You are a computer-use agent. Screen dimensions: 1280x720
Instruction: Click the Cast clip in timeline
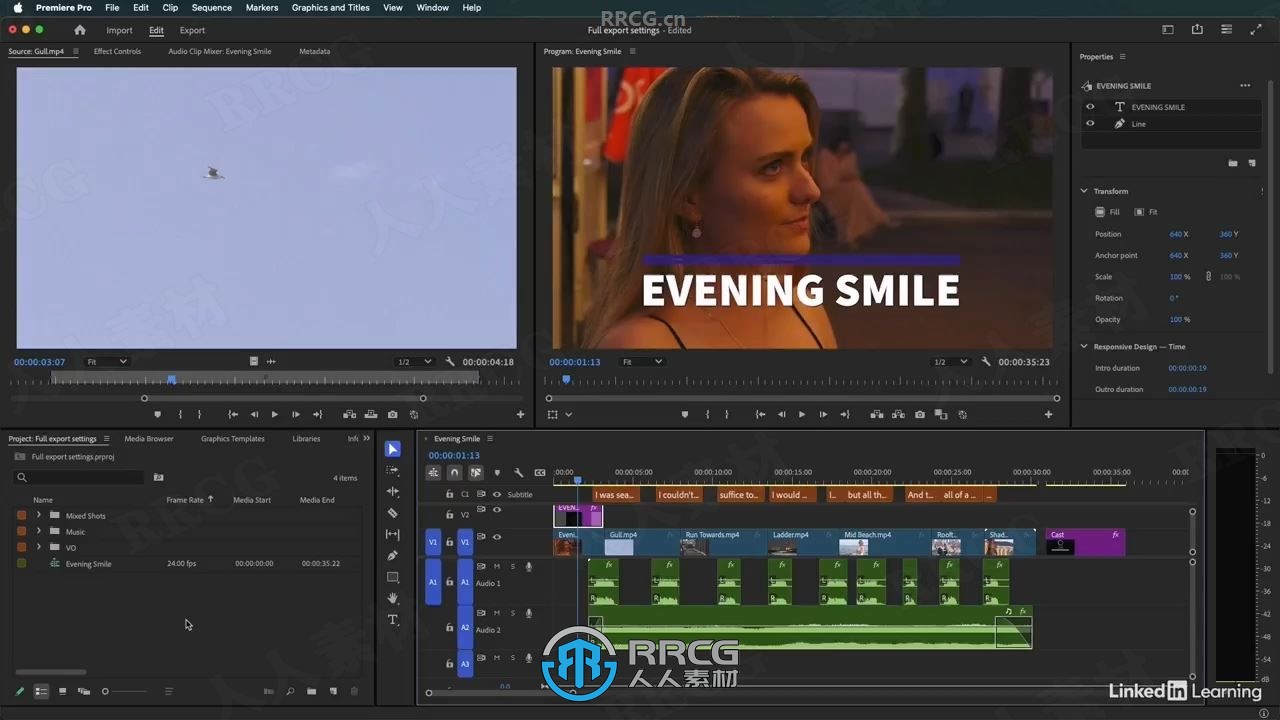pyautogui.click(x=1085, y=542)
